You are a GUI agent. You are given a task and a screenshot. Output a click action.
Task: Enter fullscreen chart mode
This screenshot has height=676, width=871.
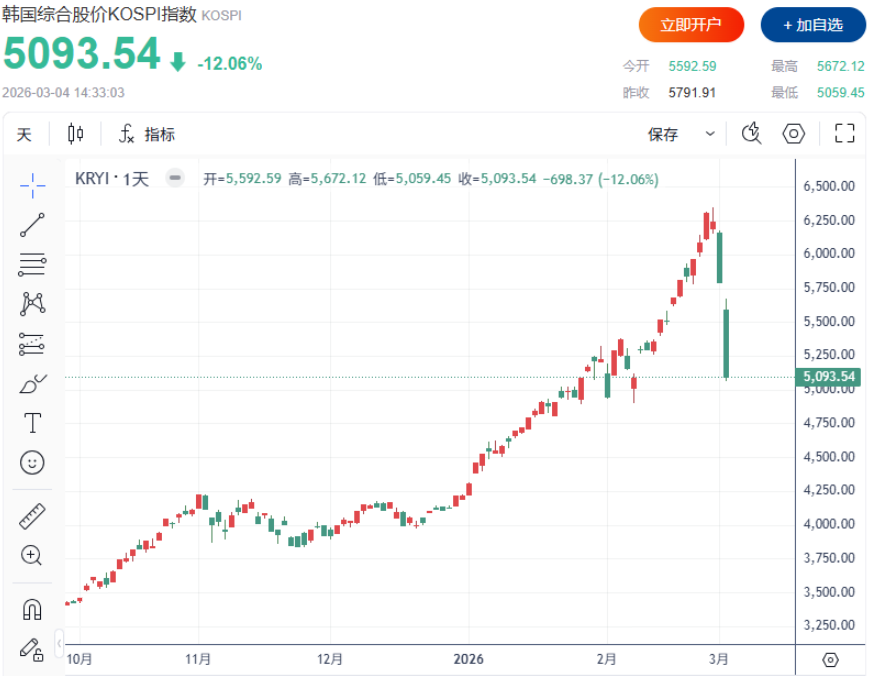843,133
